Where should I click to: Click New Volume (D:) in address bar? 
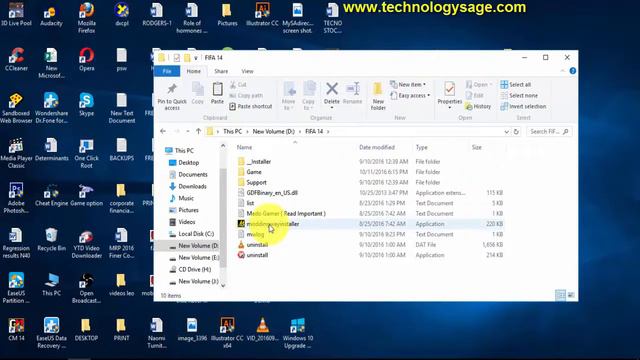273,131
